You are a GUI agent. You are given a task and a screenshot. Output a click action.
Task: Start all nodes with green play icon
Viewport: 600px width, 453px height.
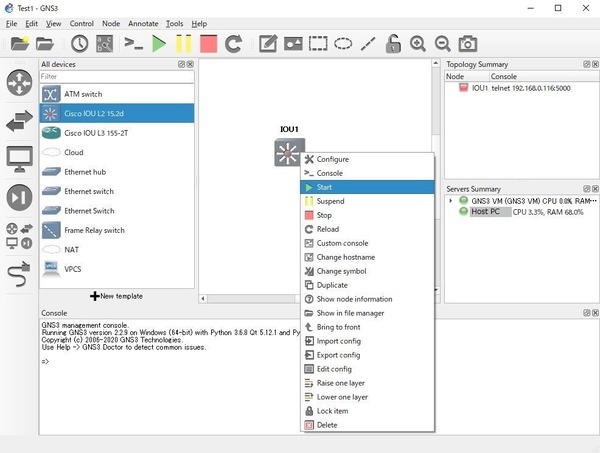159,44
